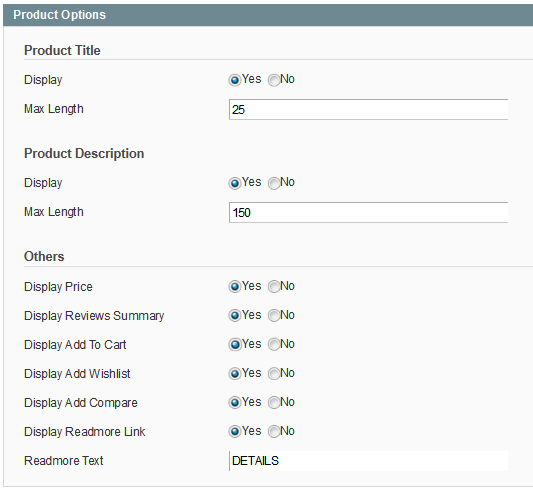Disable Display Reviews Summary with No
533x489 pixels.
coord(274,316)
